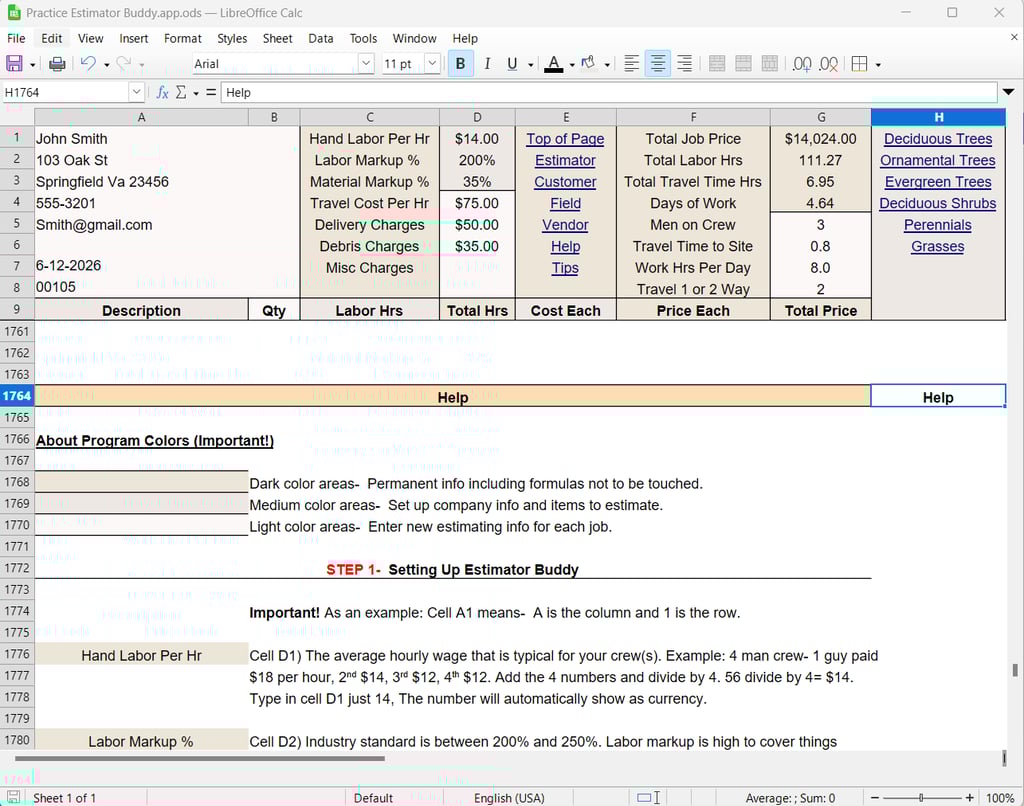The width and height of the screenshot is (1024, 806).
Task: Follow the Deciduous Trees hyperlink
Action: (x=937, y=138)
